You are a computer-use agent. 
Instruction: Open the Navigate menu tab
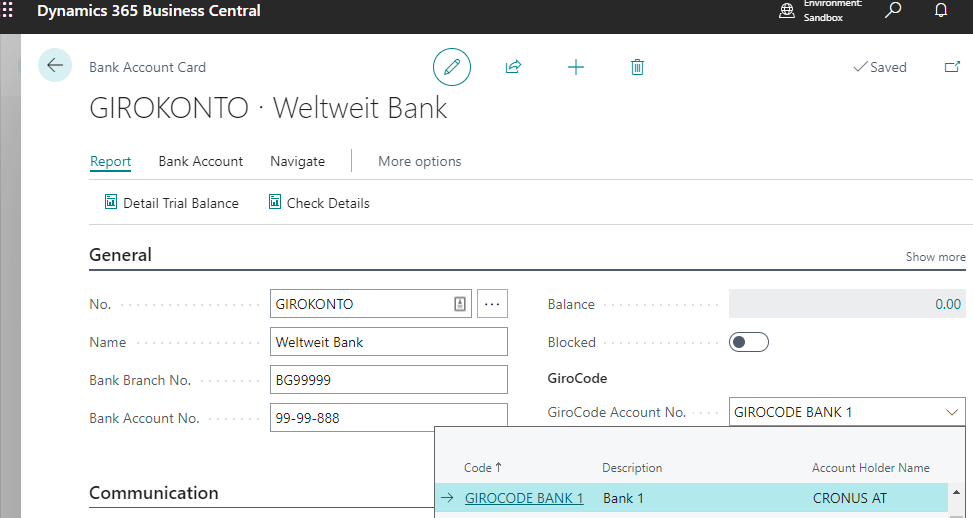(x=297, y=161)
